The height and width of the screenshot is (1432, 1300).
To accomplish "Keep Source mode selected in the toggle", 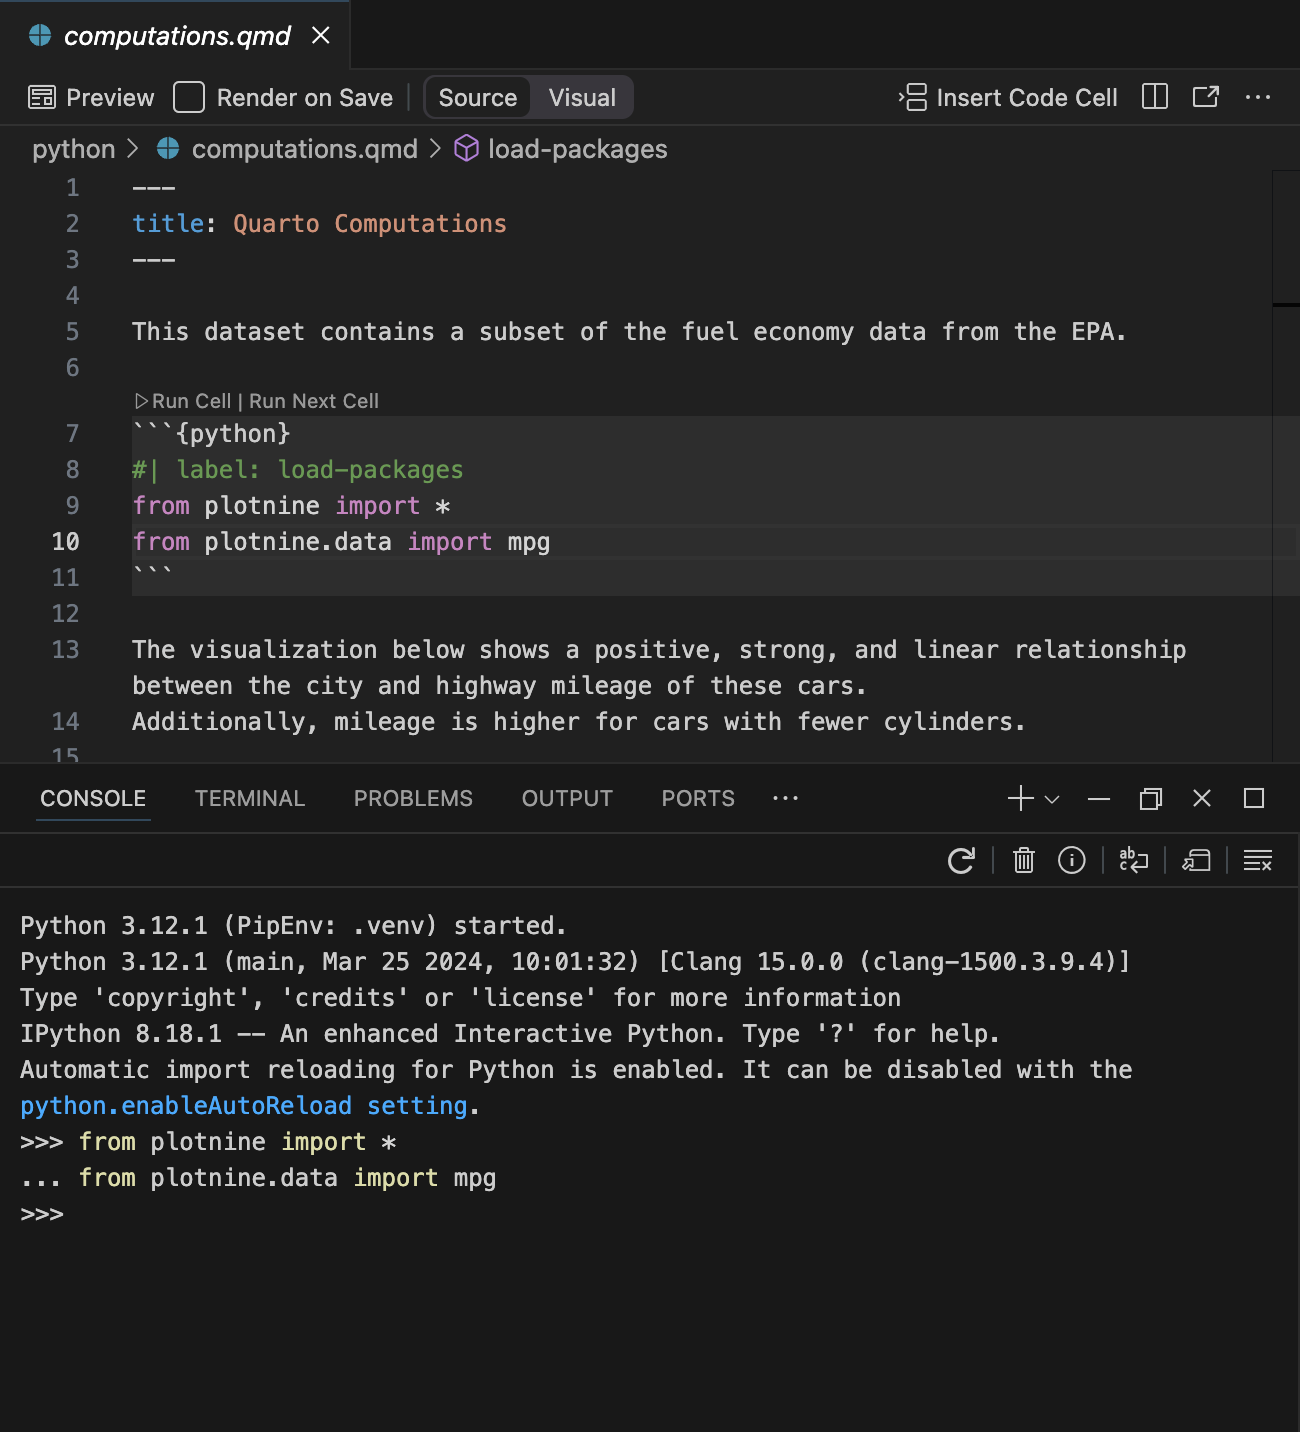I will 477,97.
